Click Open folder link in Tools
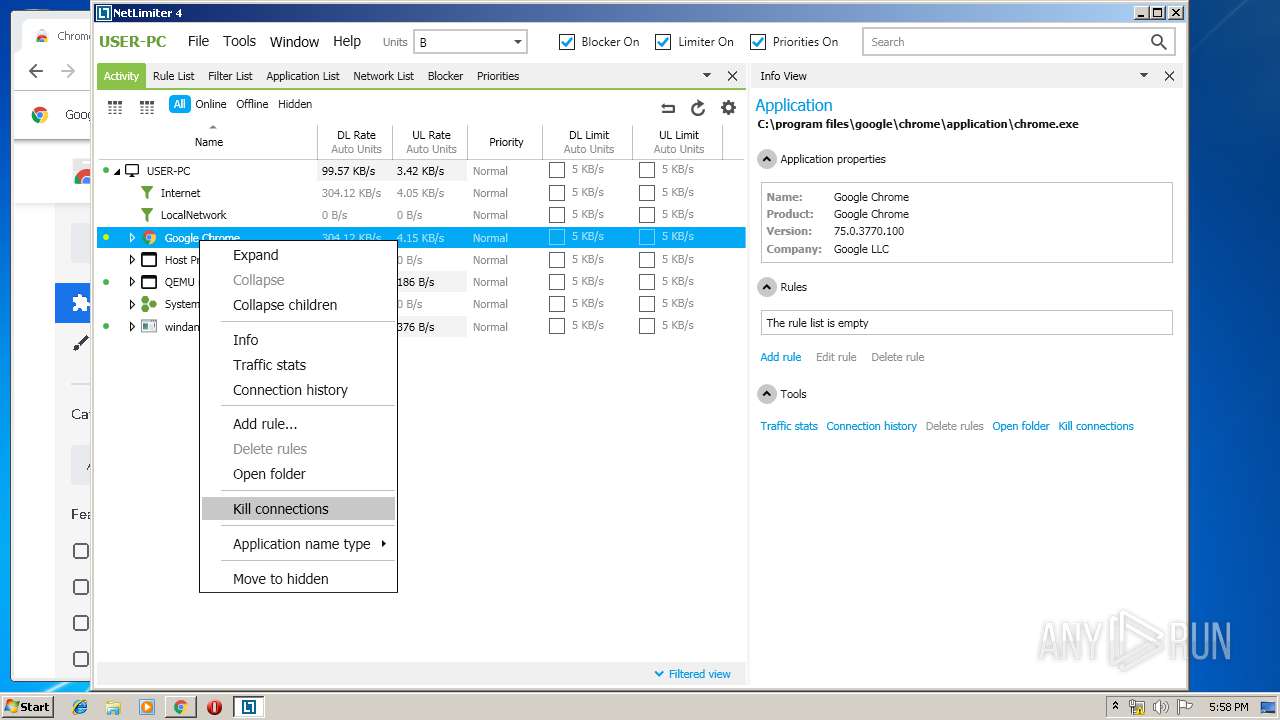Image resolution: width=1280 pixels, height=720 pixels. click(1021, 426)
